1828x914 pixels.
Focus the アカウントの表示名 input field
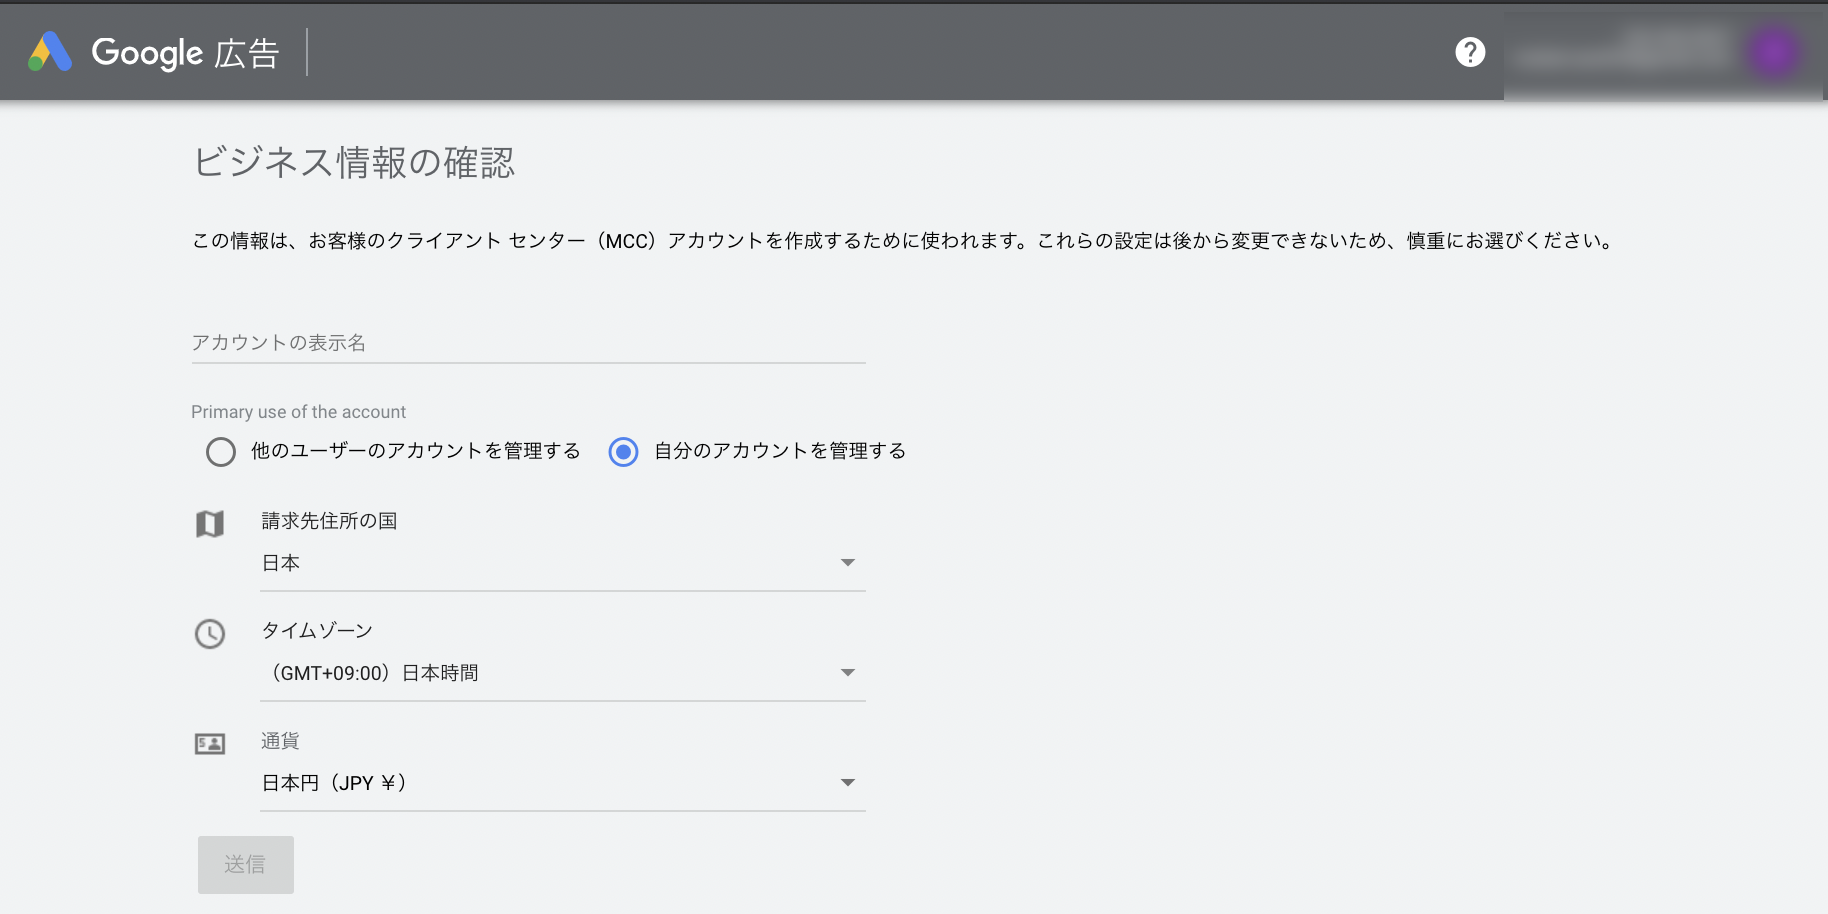tap(528, 343)
